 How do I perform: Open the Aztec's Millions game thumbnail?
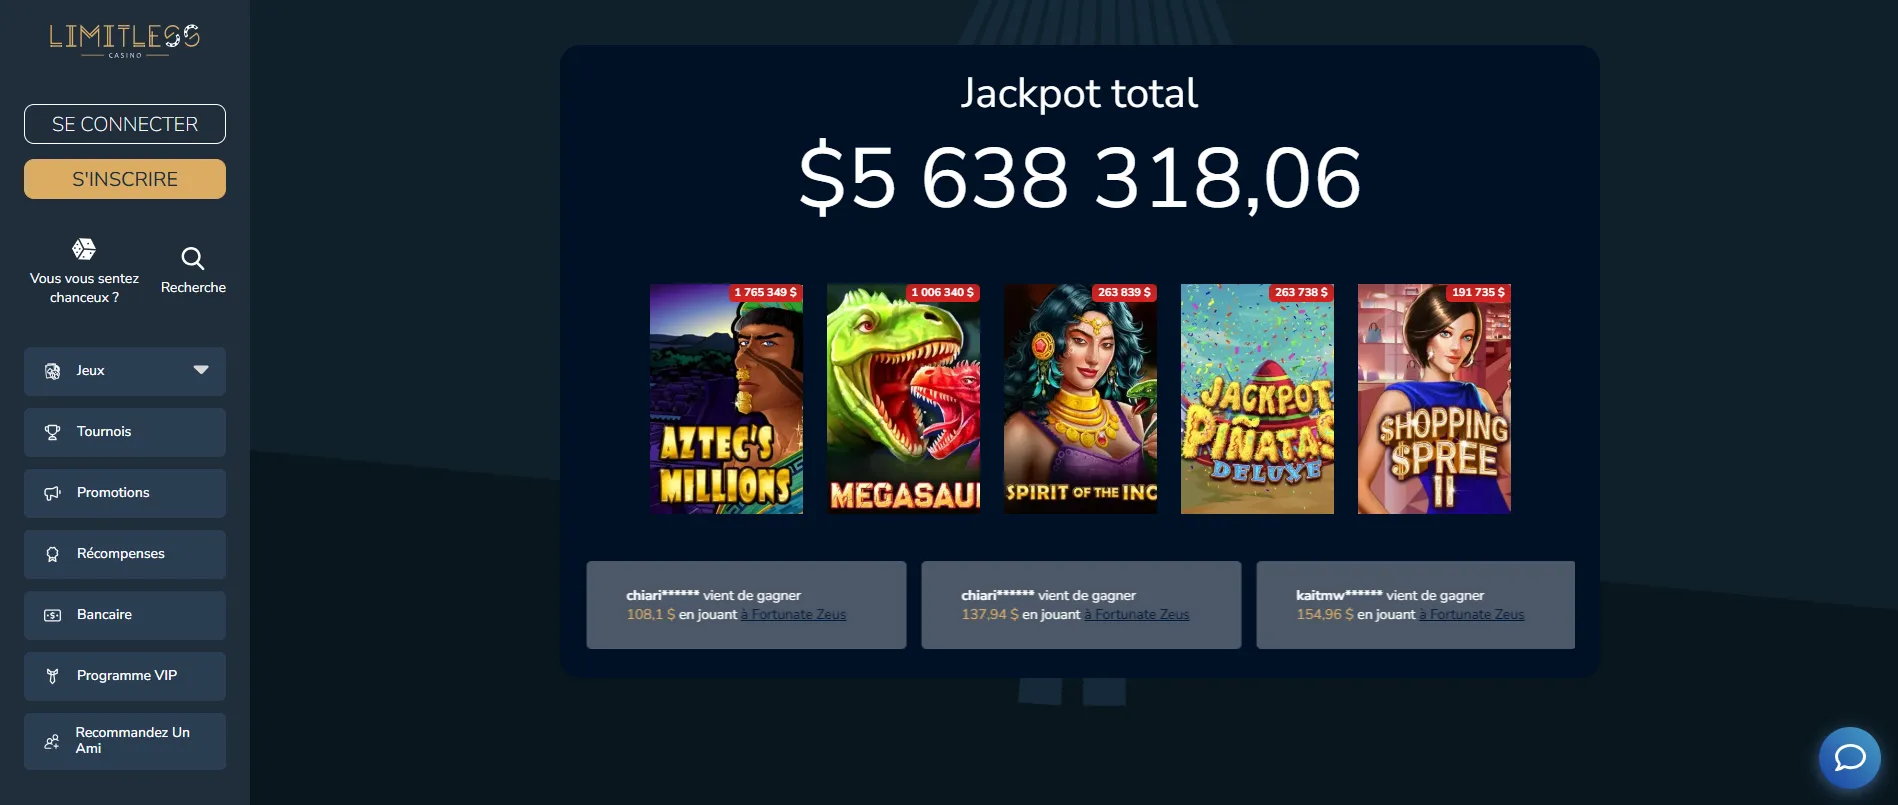click(726, 399)
